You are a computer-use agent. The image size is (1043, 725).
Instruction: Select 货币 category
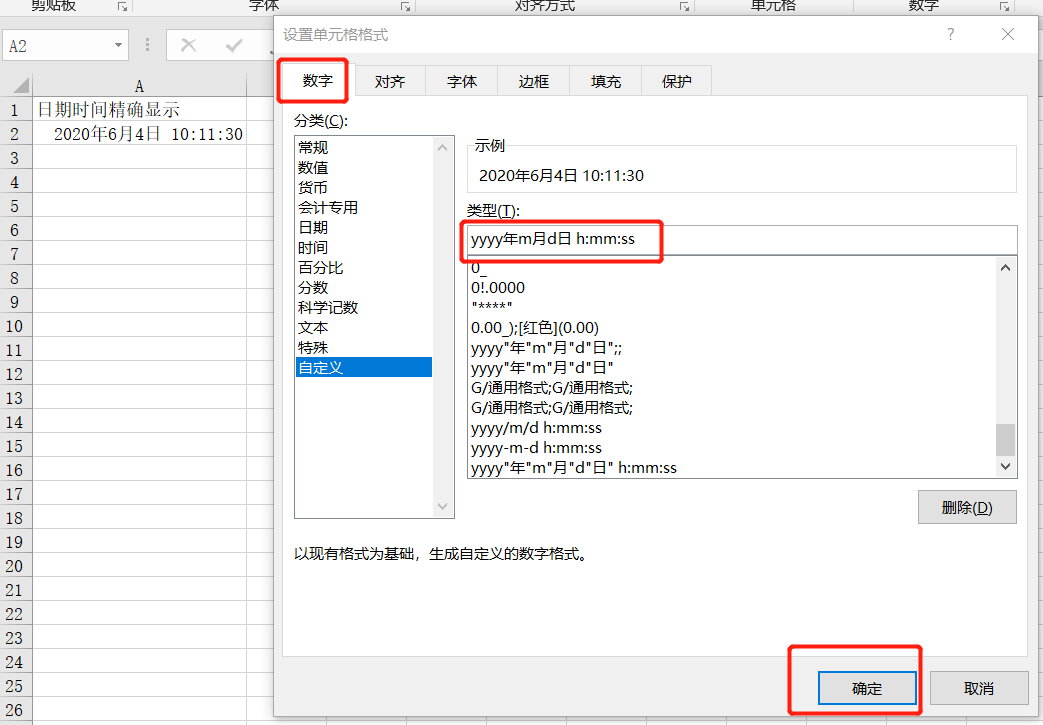pos(364,188)
